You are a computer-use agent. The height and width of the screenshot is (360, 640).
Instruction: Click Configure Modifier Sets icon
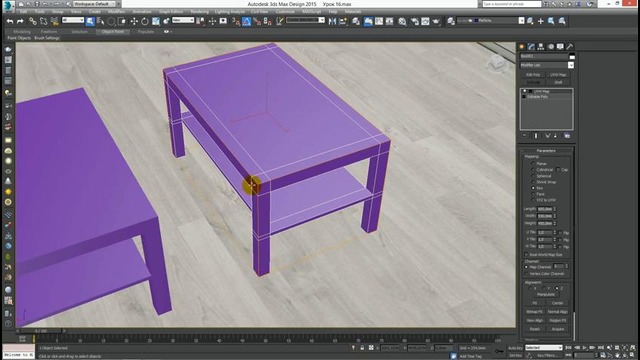tap(567, 136)
